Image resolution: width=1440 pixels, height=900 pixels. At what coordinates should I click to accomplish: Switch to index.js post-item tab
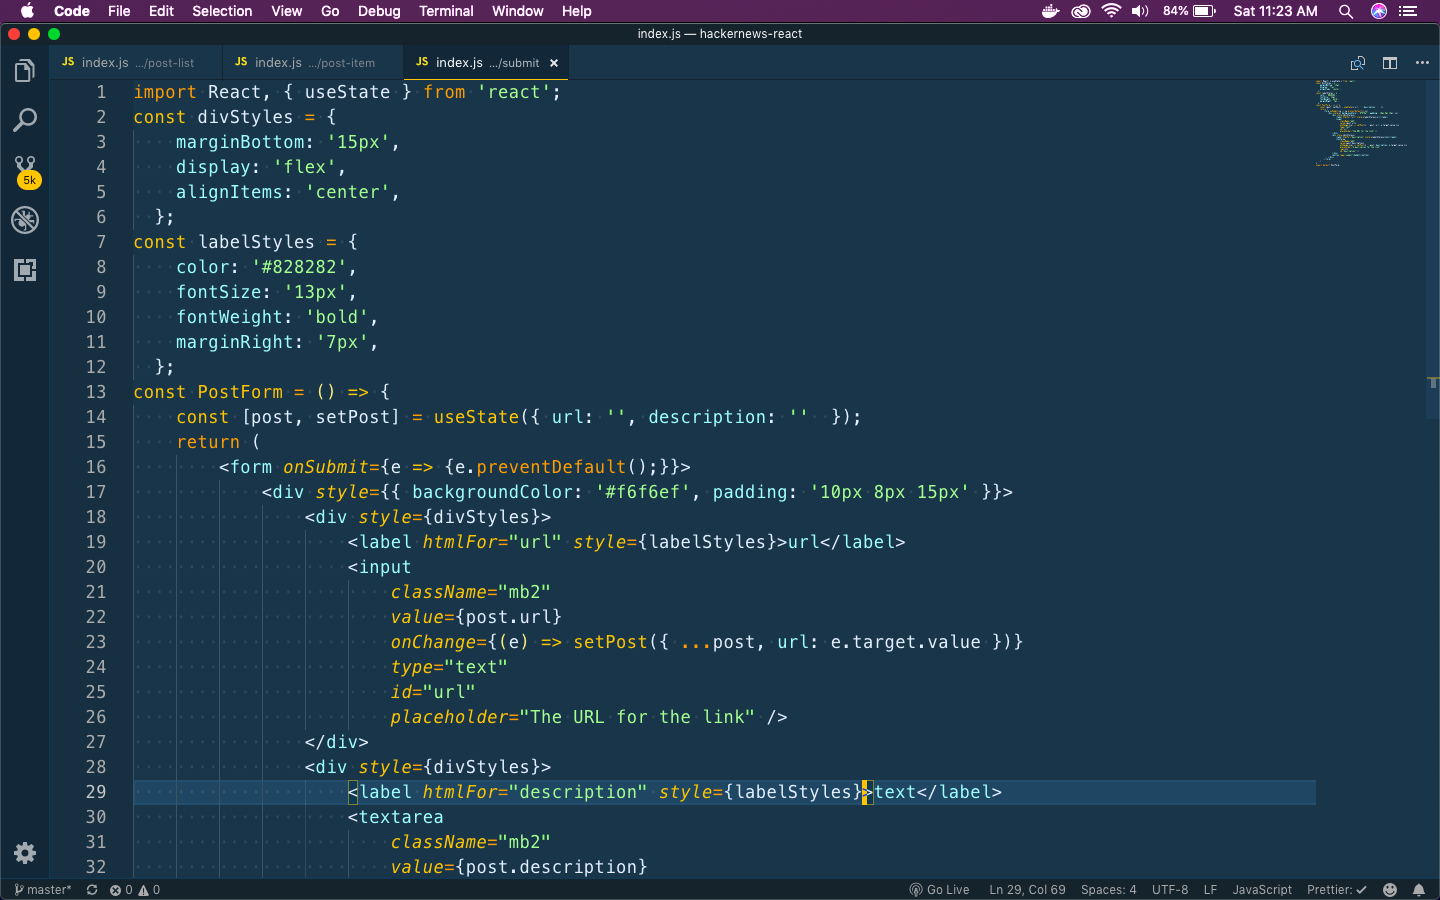[x=313, y=62]
